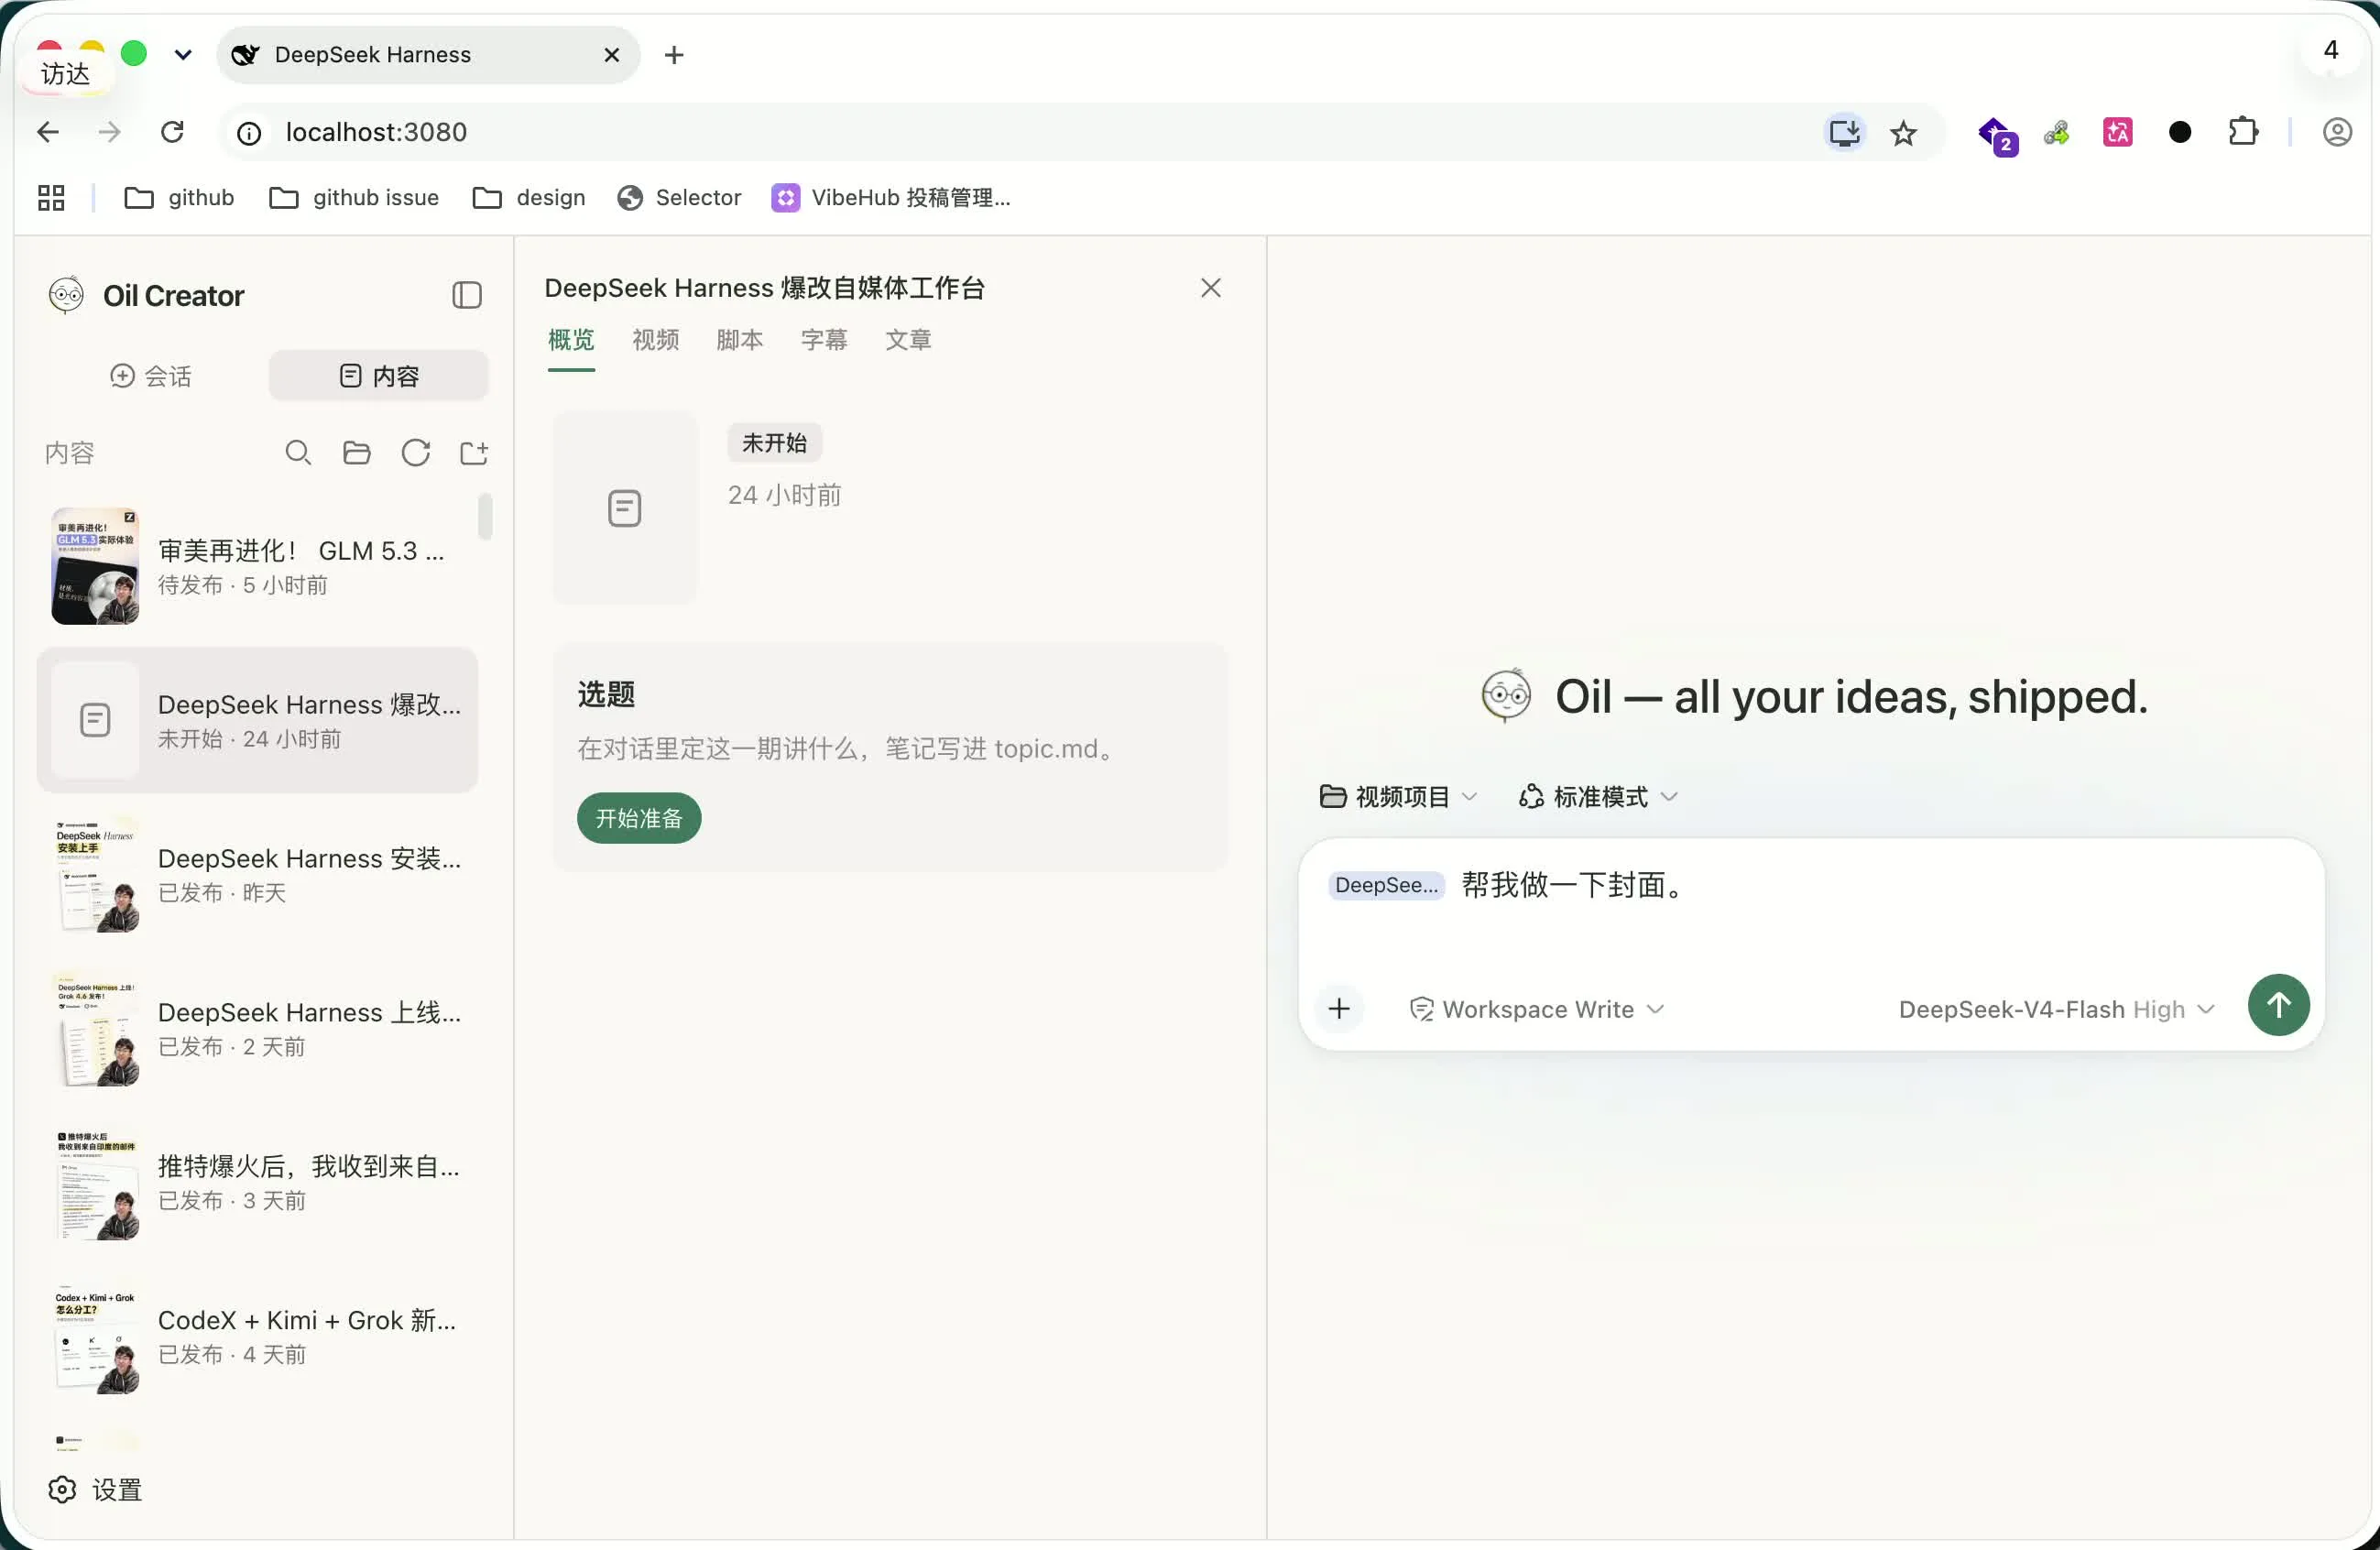Open the Workspace Write permission dropdown
The image size is (2380, 1550).
tap(1536, 1009)
